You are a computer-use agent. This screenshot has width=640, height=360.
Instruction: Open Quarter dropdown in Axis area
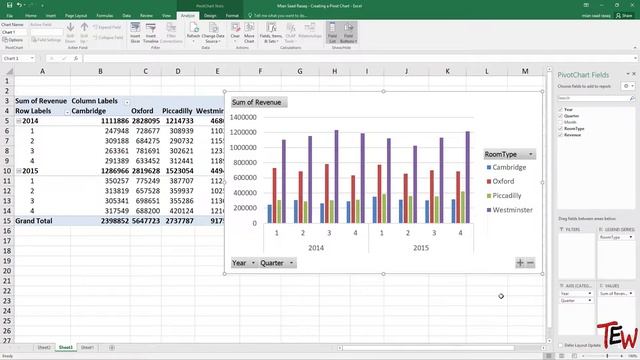pyautogui.click(x=589, y=300)
